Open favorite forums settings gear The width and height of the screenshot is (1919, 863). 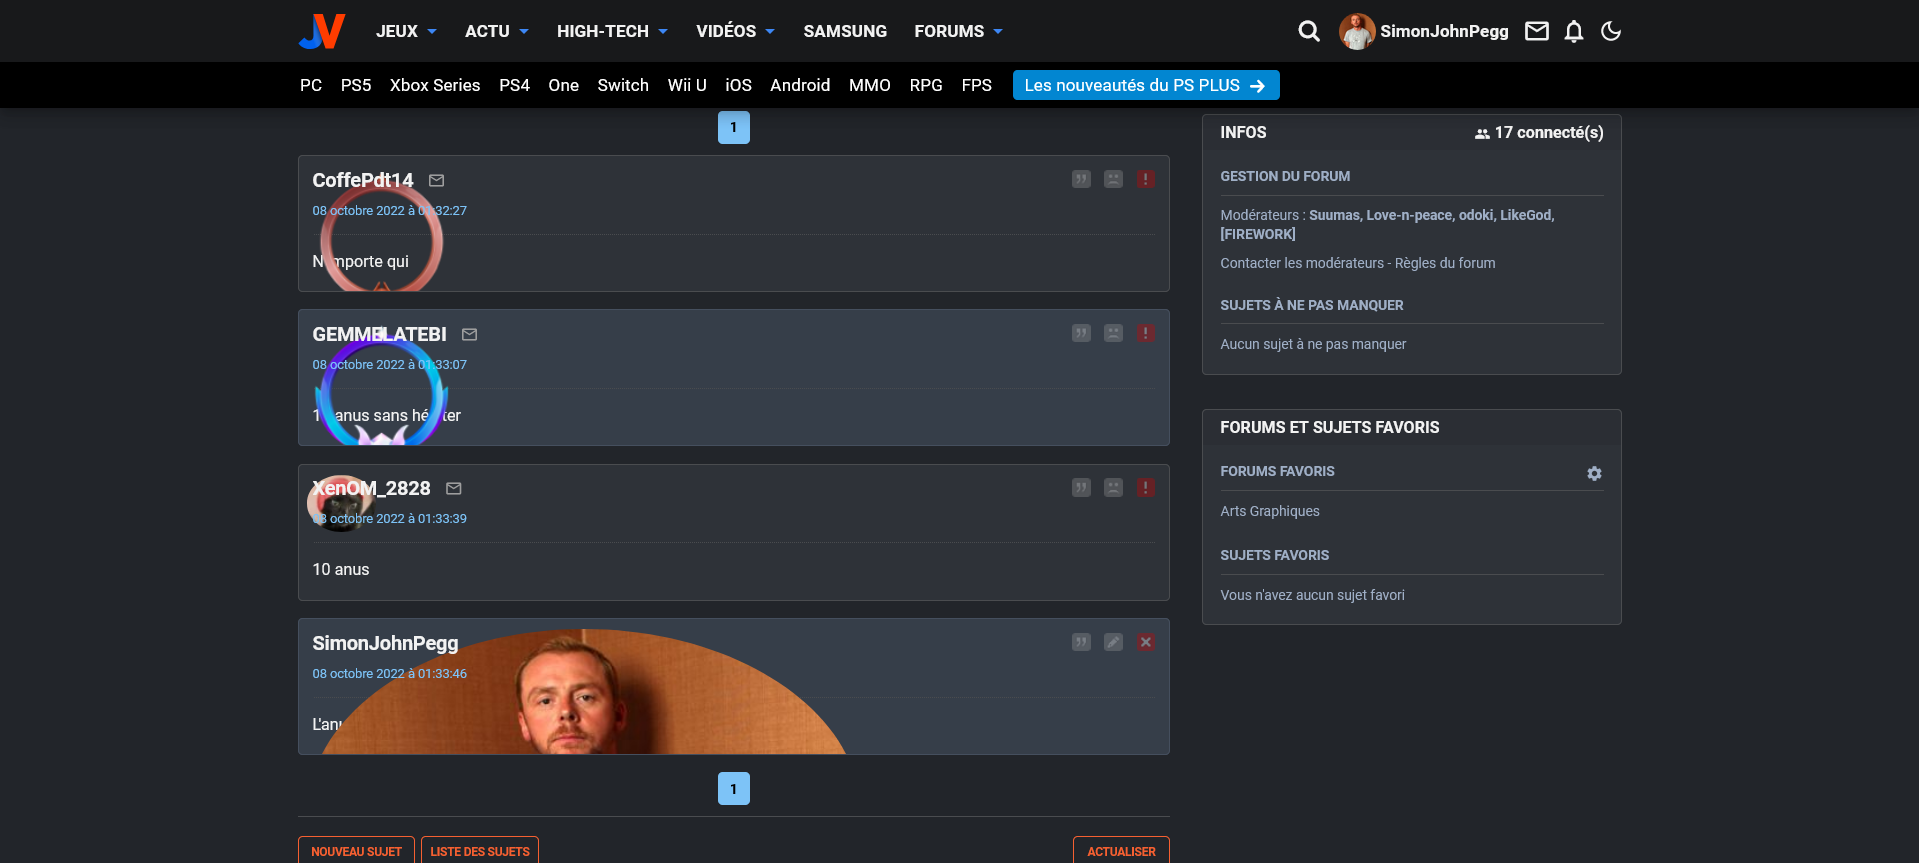(x=1594, y=473)
